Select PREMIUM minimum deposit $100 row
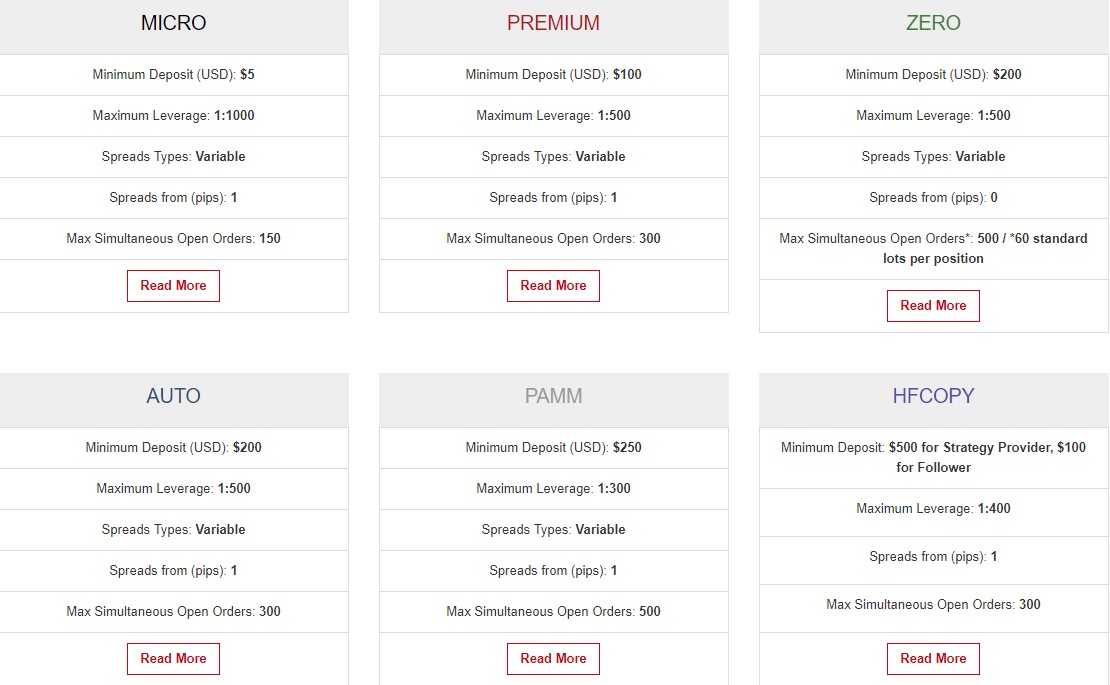The height and width of the screenshot is (685, 1110). tap(554, 75)
